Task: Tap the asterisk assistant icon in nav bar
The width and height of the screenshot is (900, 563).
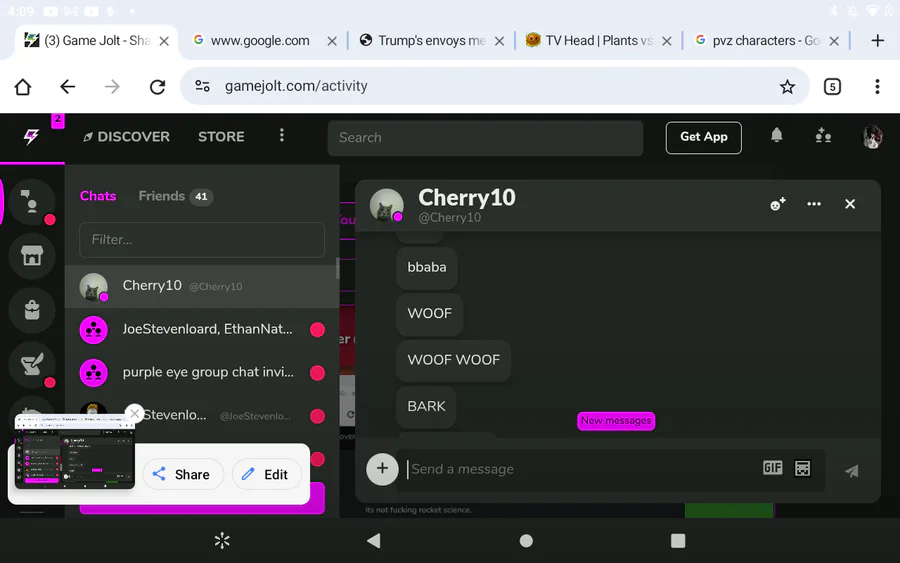Action: [x=222, y=541]
